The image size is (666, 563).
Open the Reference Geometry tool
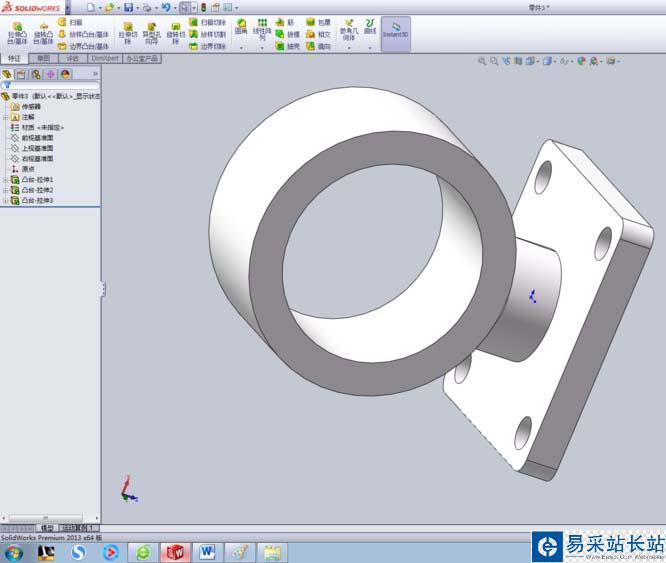pyautogui.click(x=349, y=29)
